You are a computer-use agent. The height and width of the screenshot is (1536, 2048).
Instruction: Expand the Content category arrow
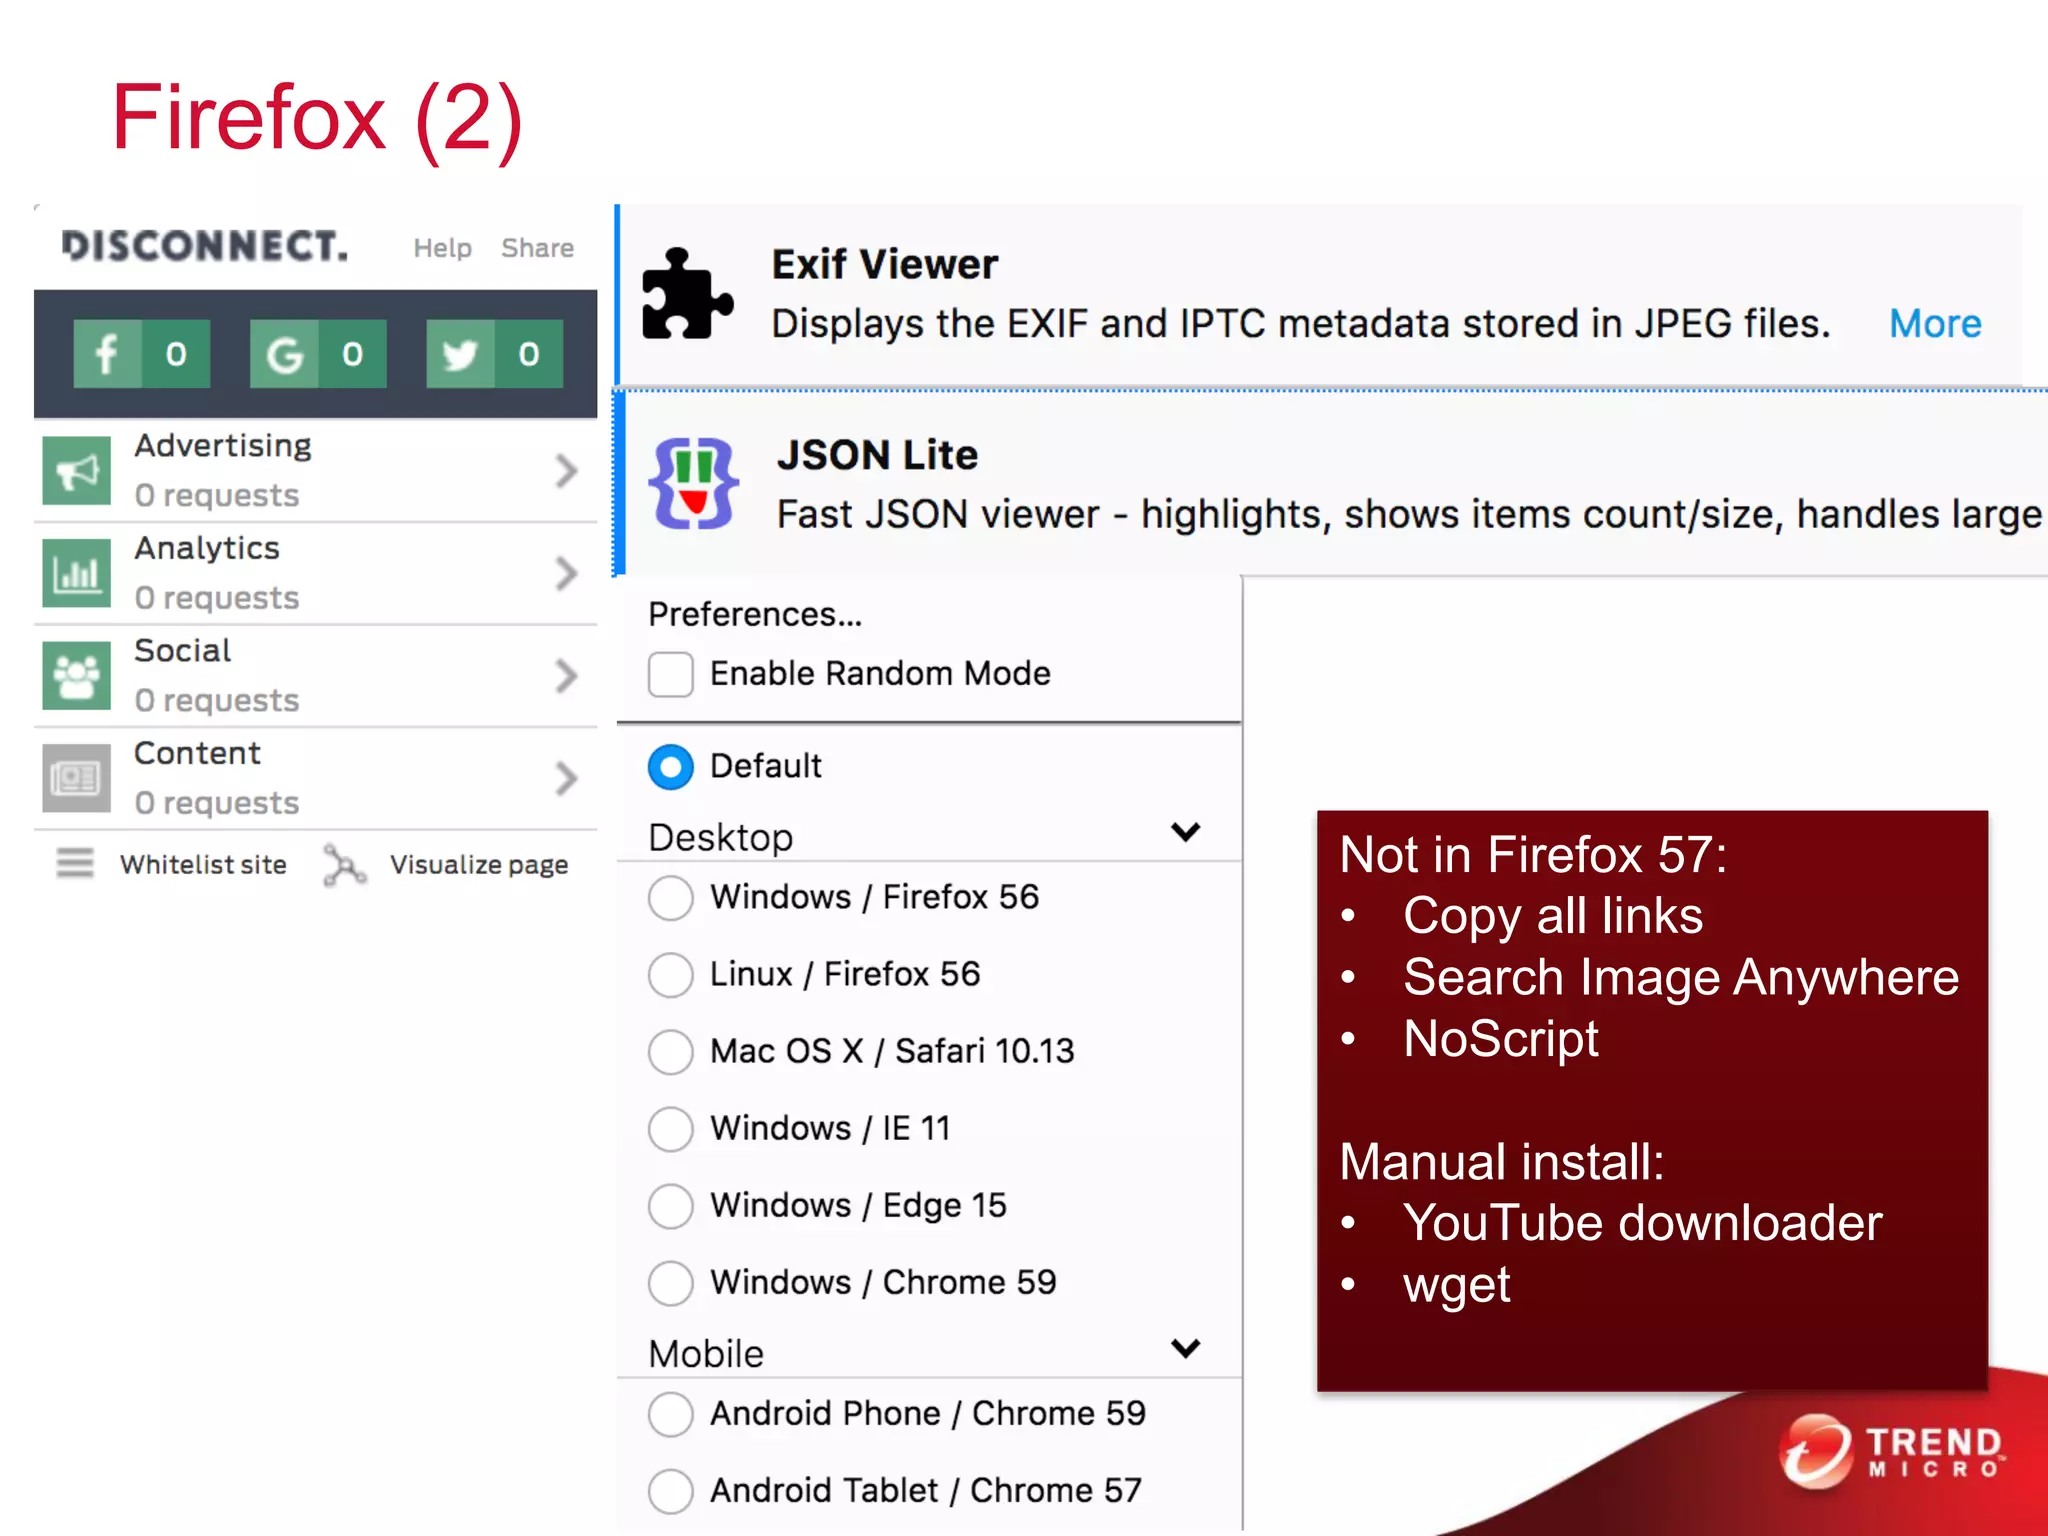pyautogui.click(x=567, y=778)
